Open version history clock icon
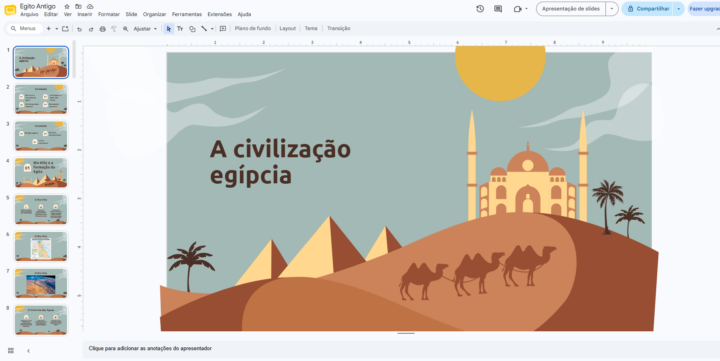 [480, 9]
